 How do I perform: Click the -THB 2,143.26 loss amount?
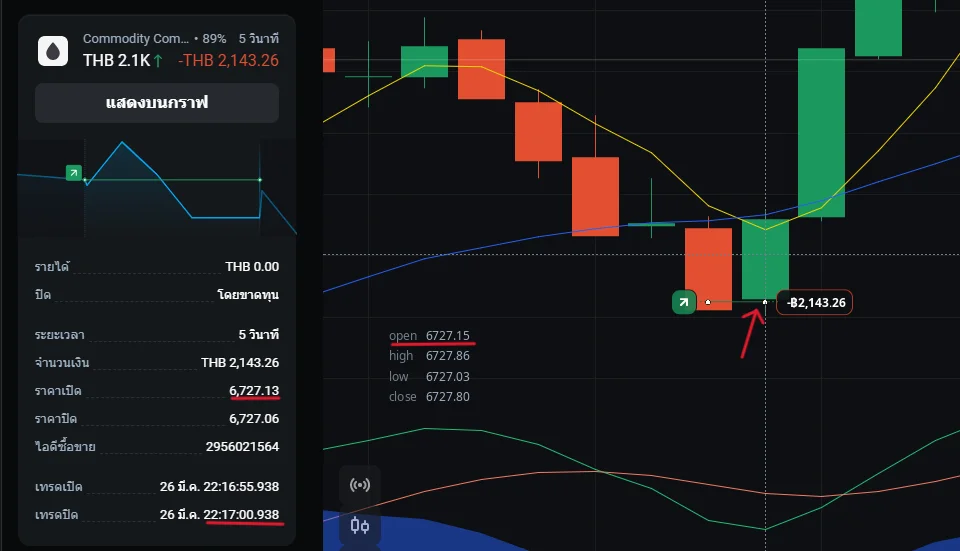[228, 60]
